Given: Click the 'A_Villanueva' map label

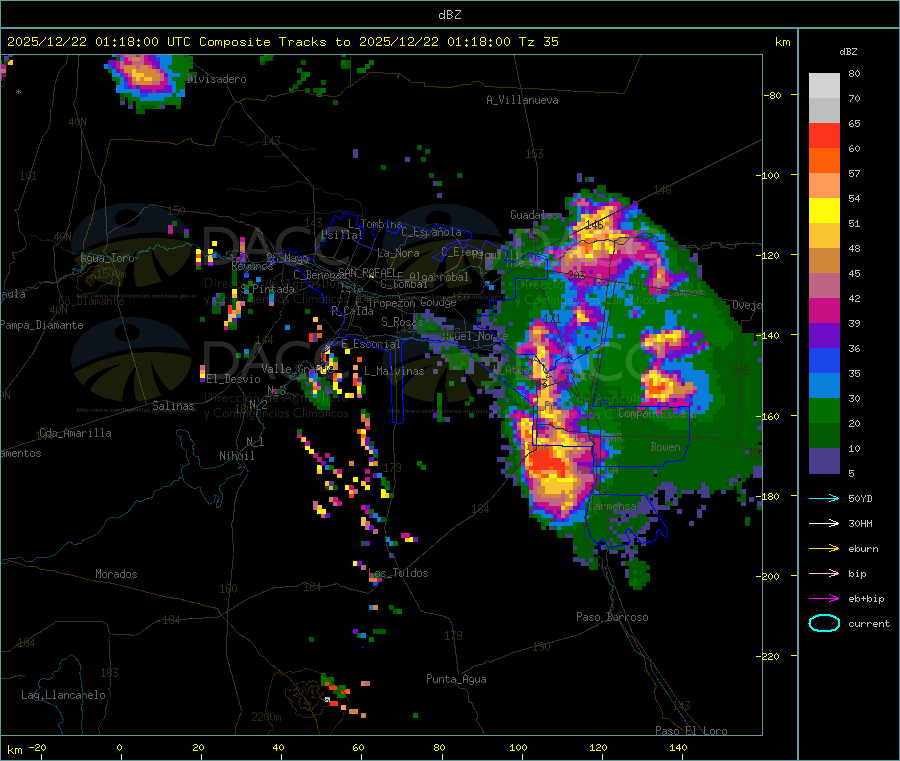Looking at the screenshot, I should point(522,100).
